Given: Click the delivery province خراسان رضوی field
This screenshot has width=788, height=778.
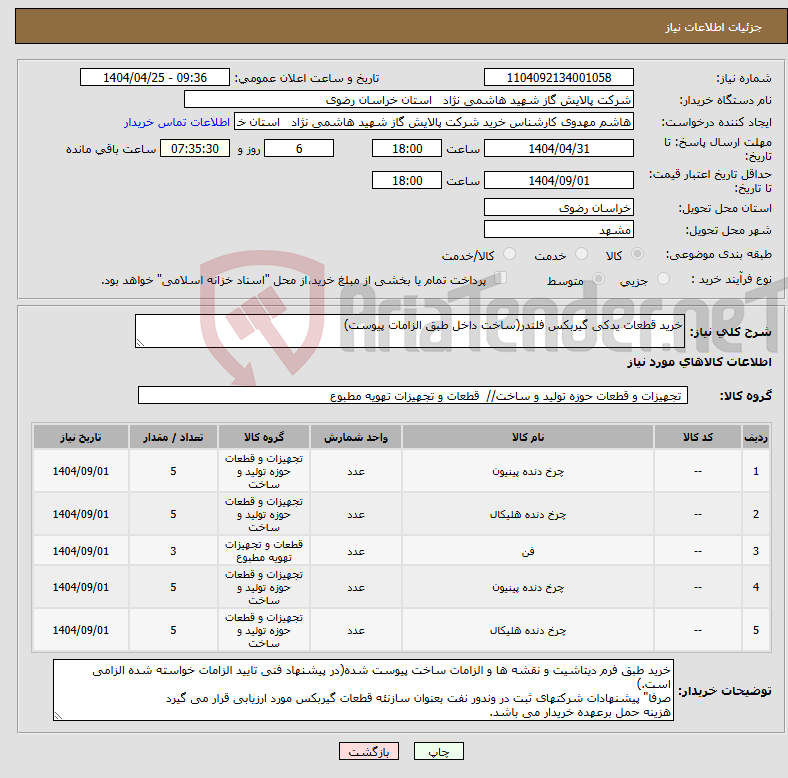Looking at the screenshot, I should click(558, 208).
